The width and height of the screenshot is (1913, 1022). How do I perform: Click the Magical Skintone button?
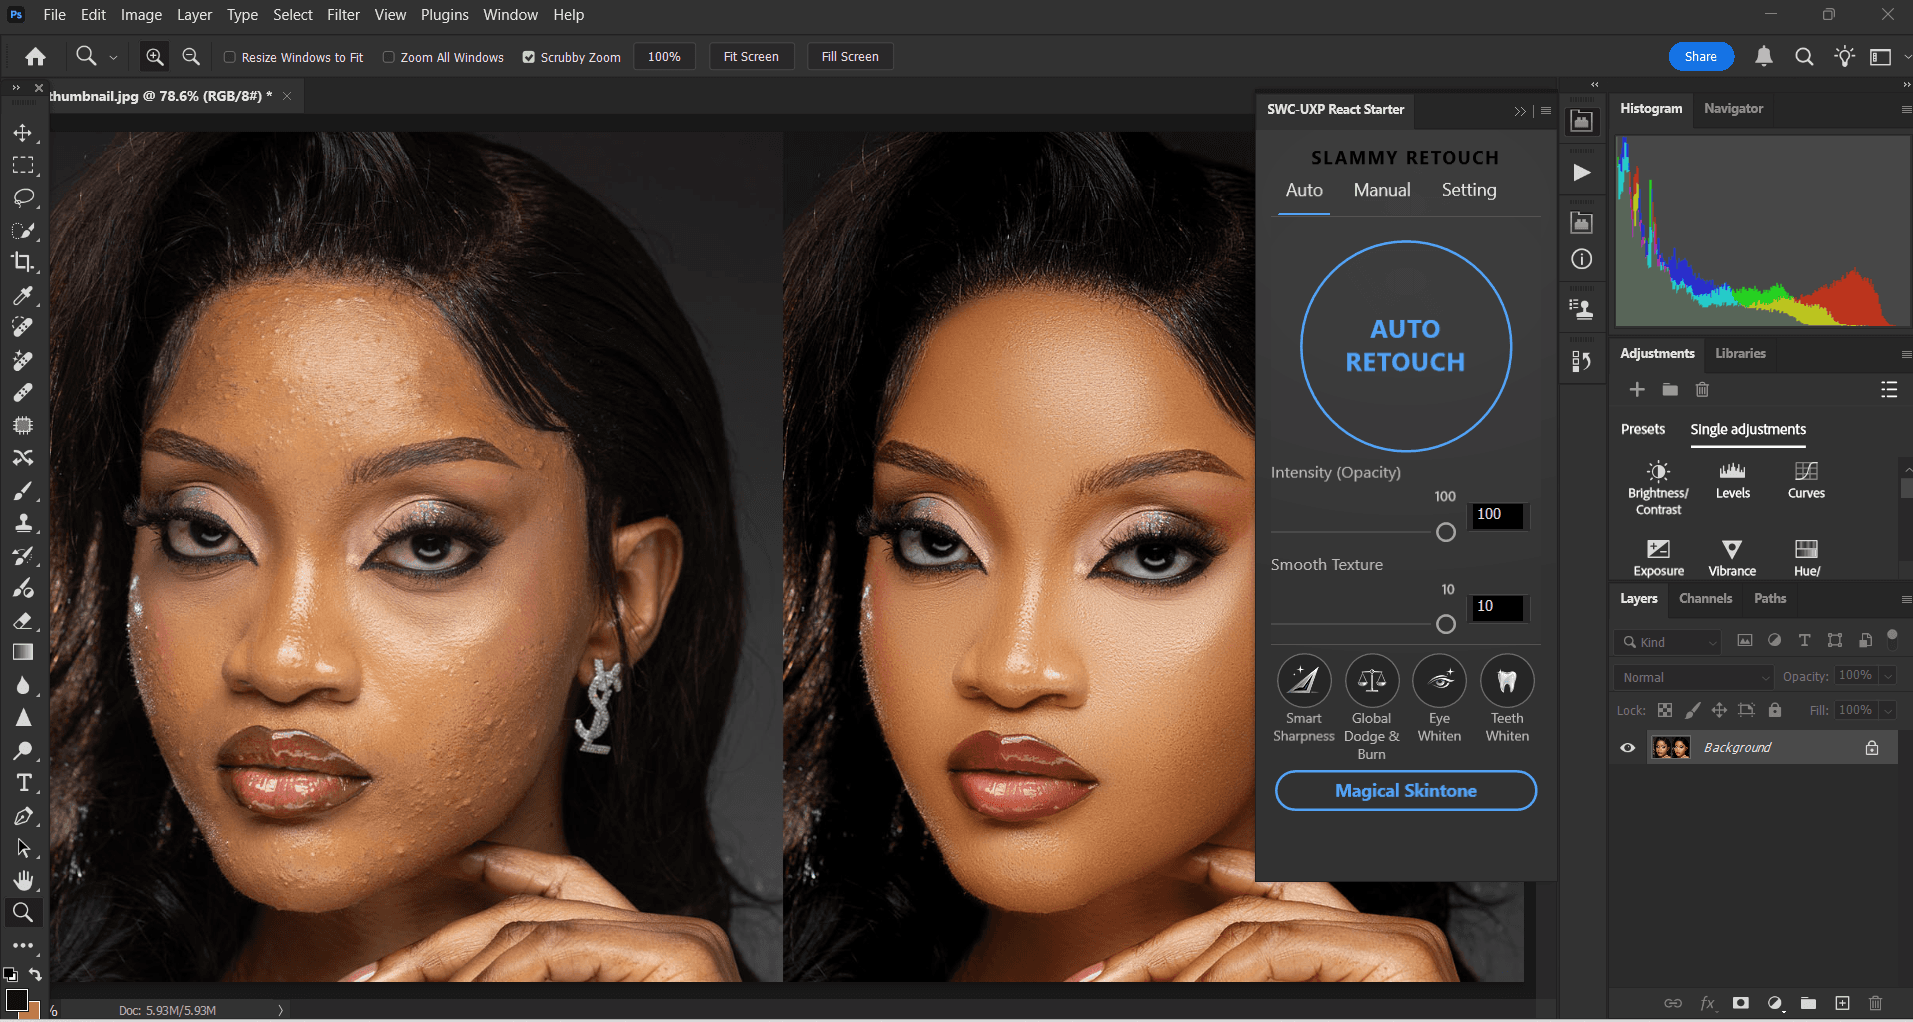tap(1405, 790)
